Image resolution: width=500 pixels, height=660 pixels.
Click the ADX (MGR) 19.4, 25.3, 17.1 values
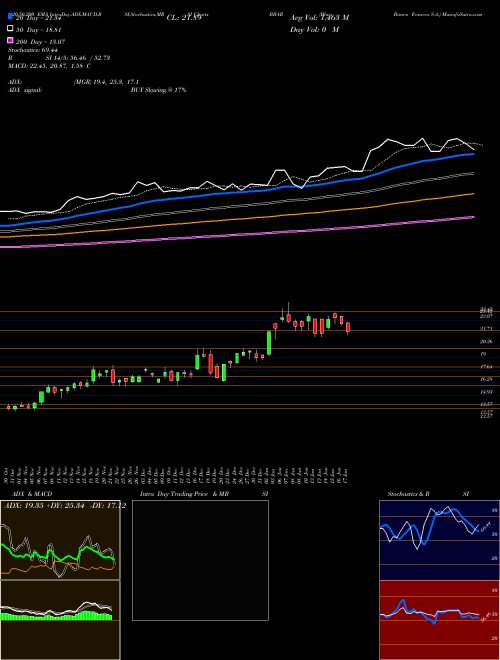tap(106, 82)
